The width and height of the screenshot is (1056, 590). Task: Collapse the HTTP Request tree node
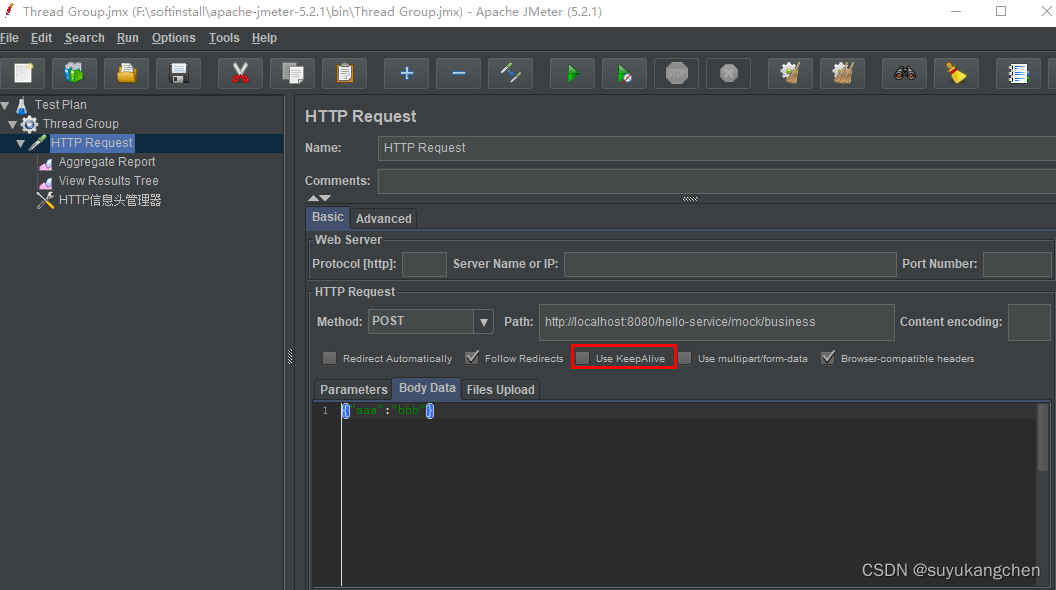21,143
